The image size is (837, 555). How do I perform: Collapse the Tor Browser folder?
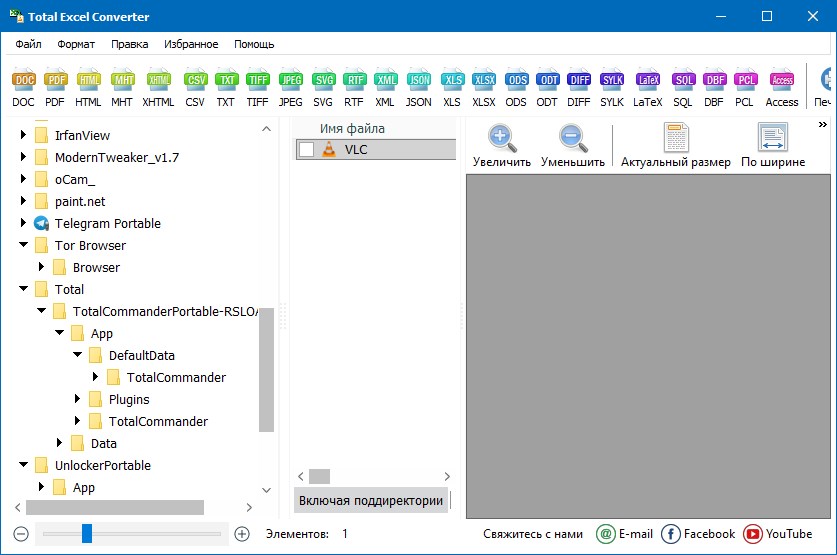[23, 244]
